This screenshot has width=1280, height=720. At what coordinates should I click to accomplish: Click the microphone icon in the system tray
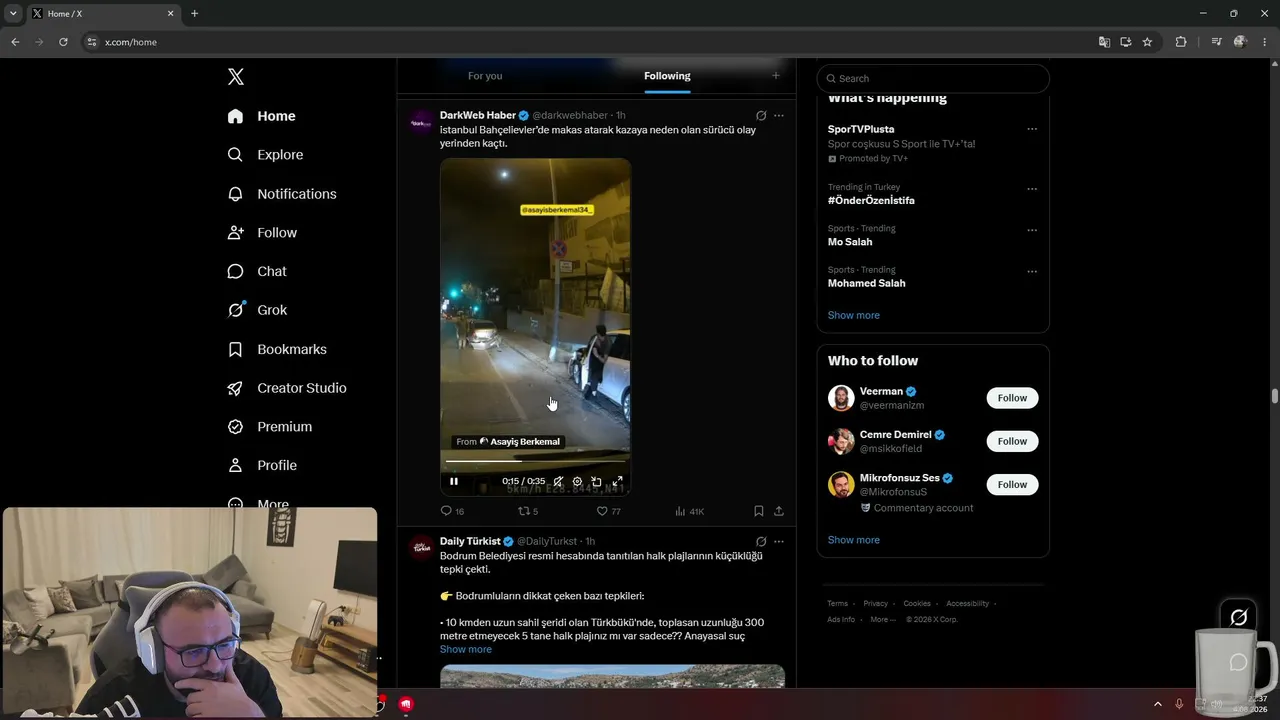pyautogui.click(x=1180, y=704)
